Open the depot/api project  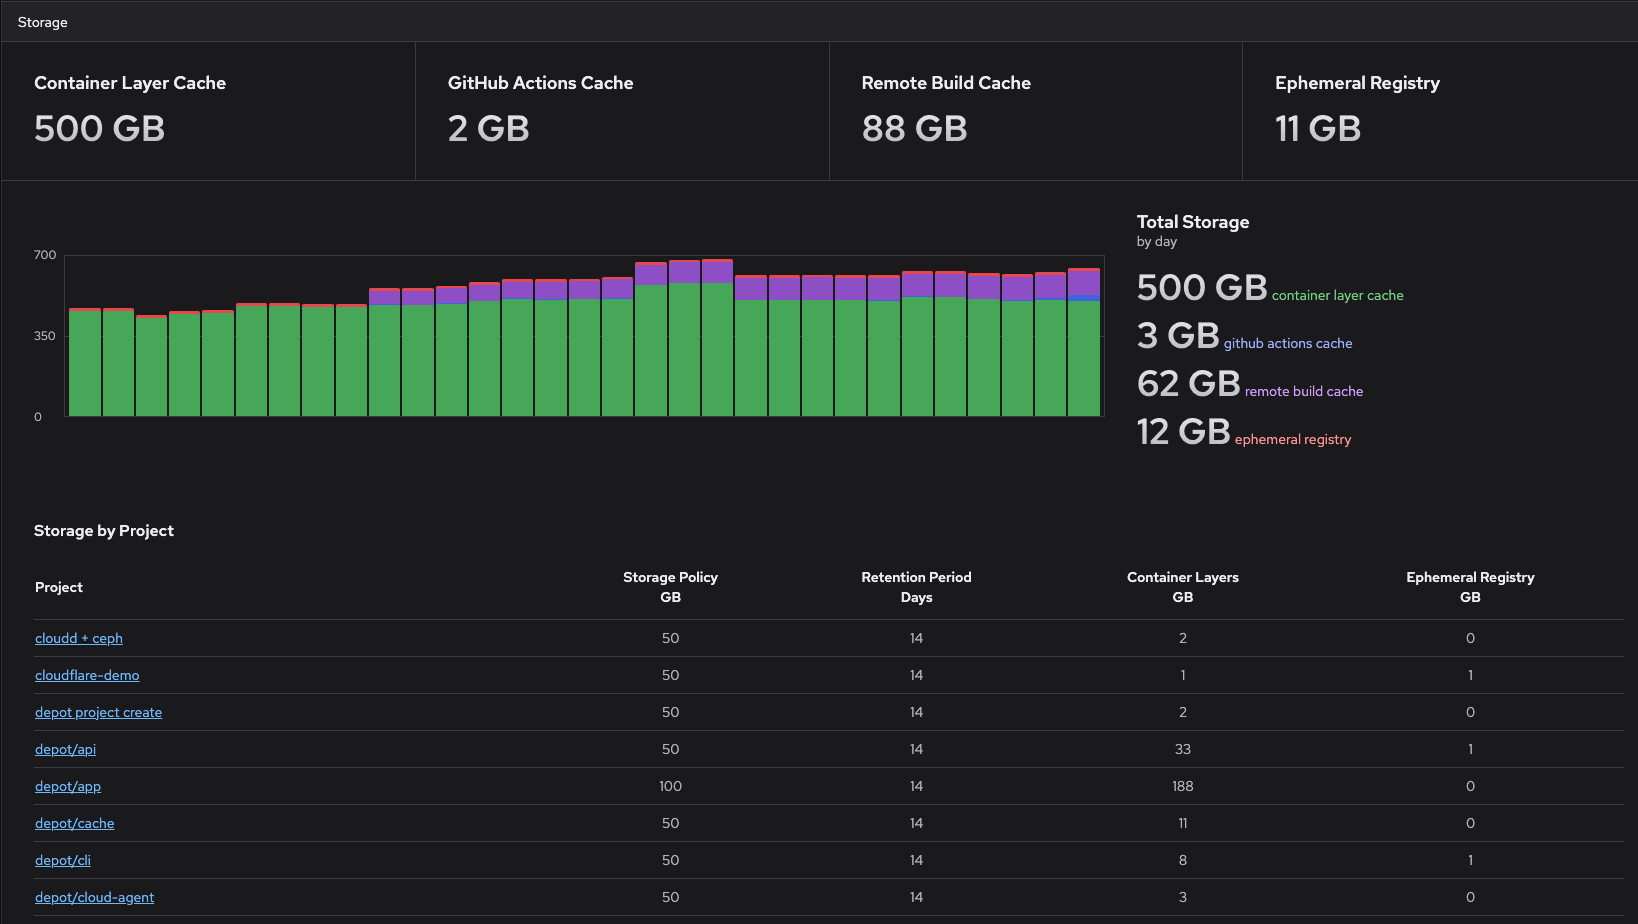tap(65, 749)
